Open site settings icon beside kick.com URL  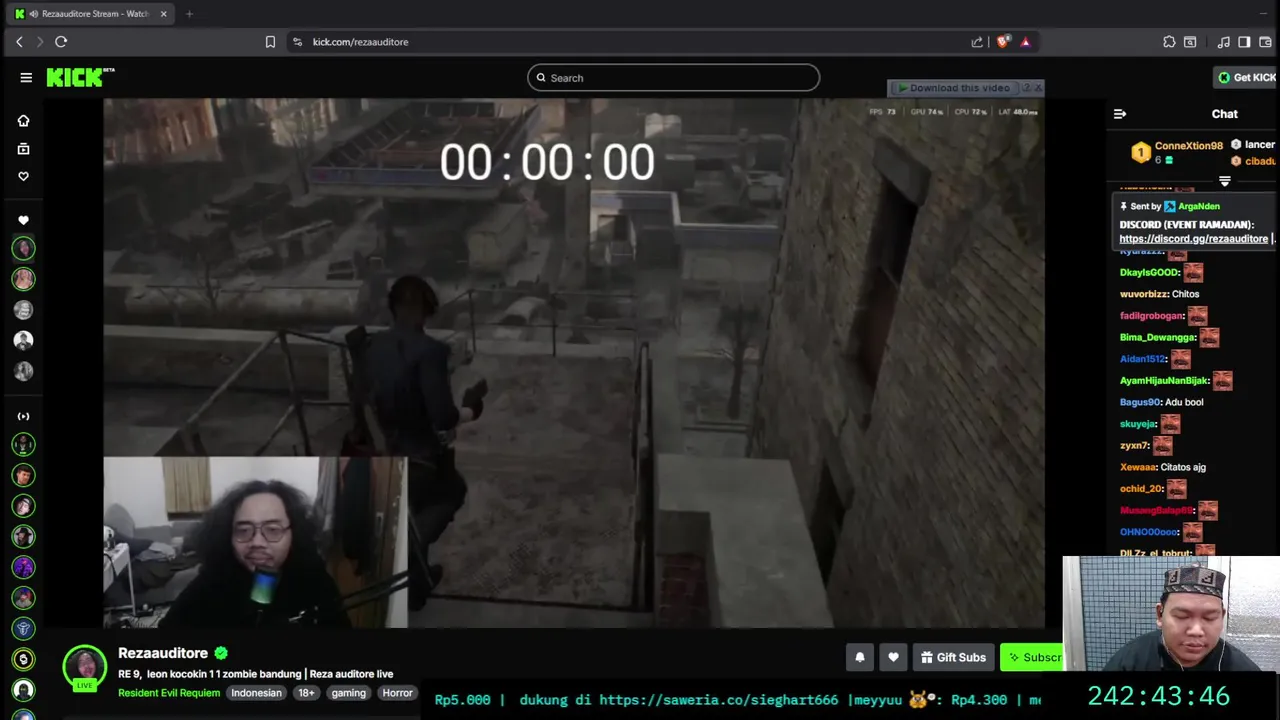point(297,42)
